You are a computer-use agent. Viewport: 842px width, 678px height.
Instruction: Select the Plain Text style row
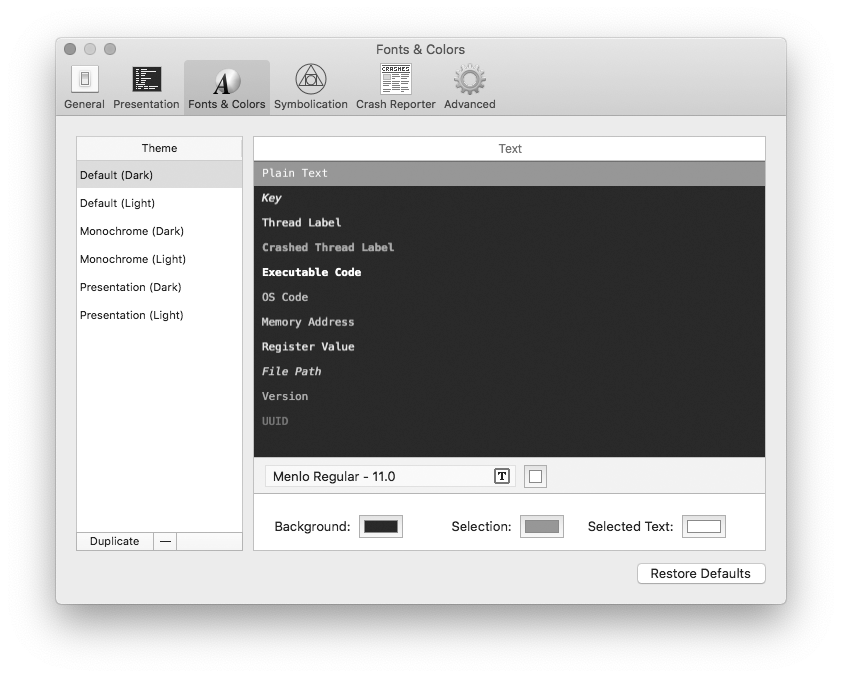pos(509,173)
